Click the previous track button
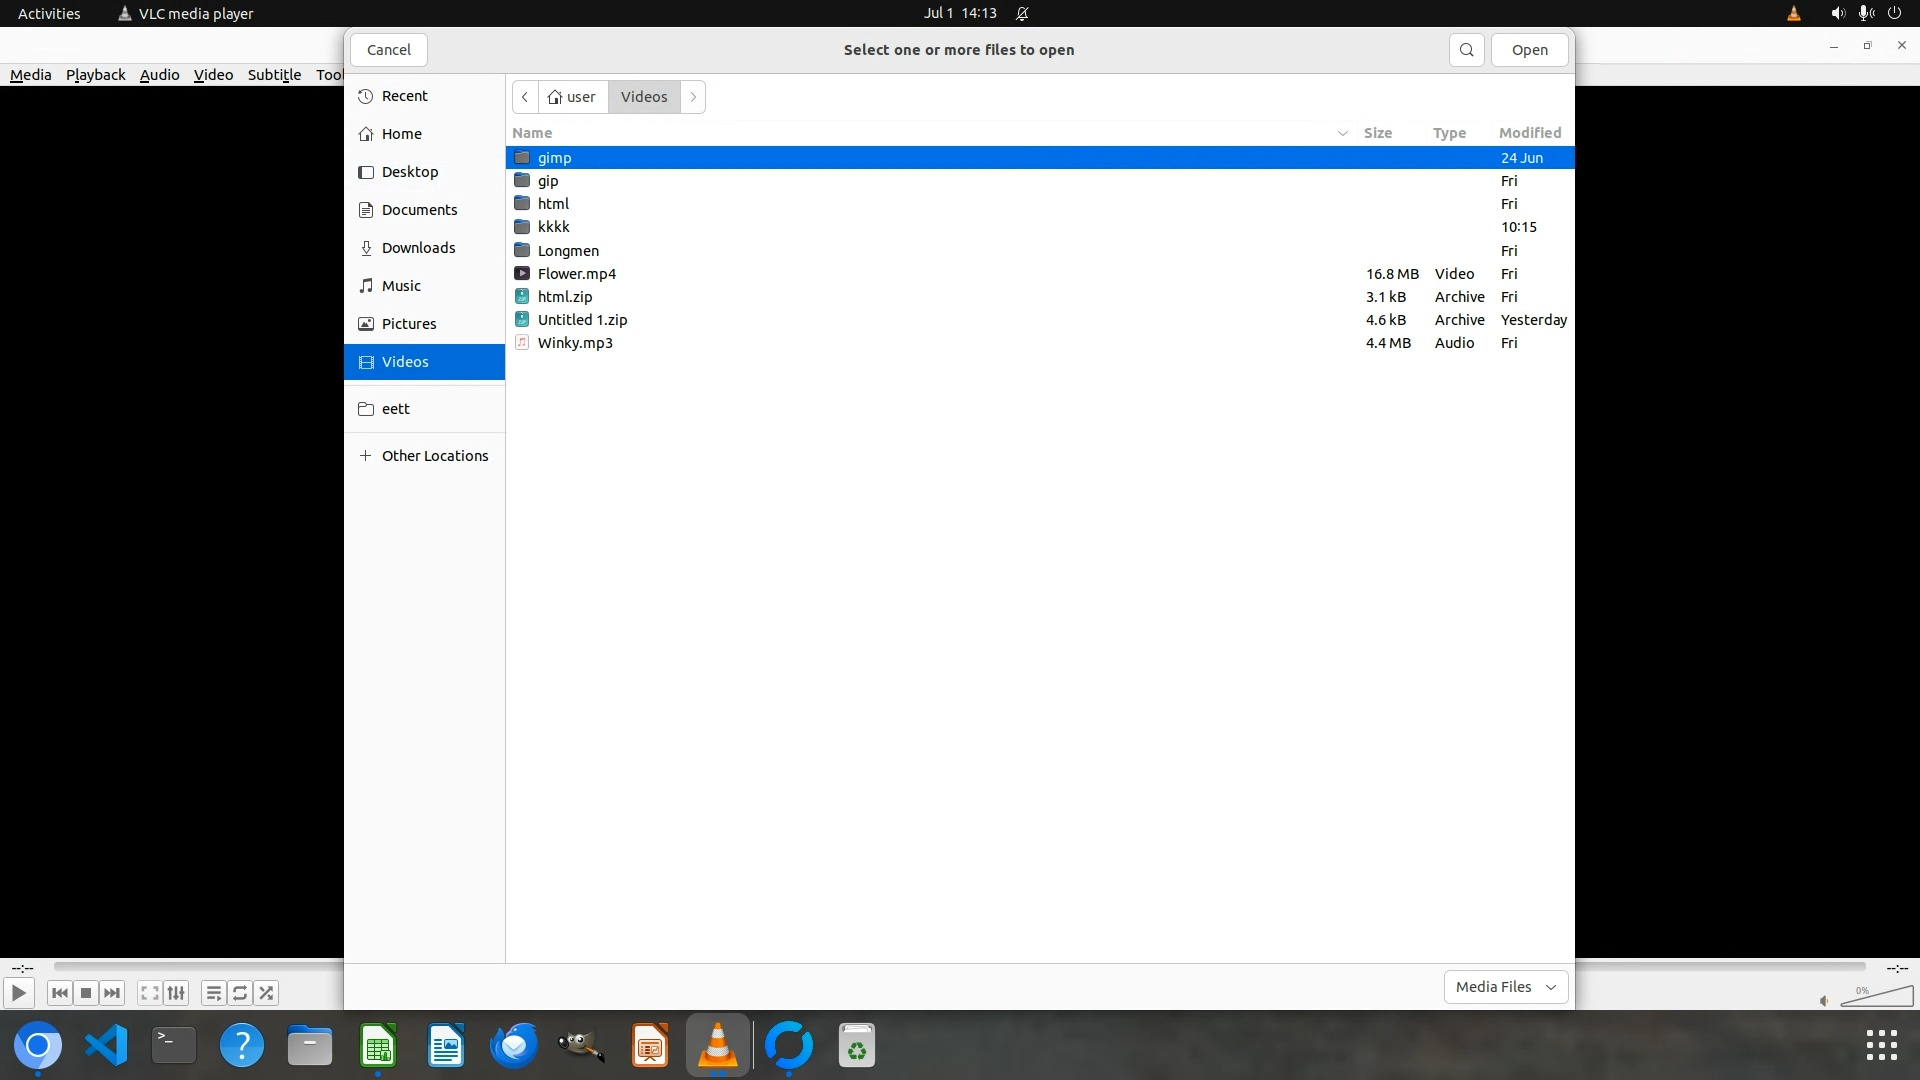 point(59,993)
